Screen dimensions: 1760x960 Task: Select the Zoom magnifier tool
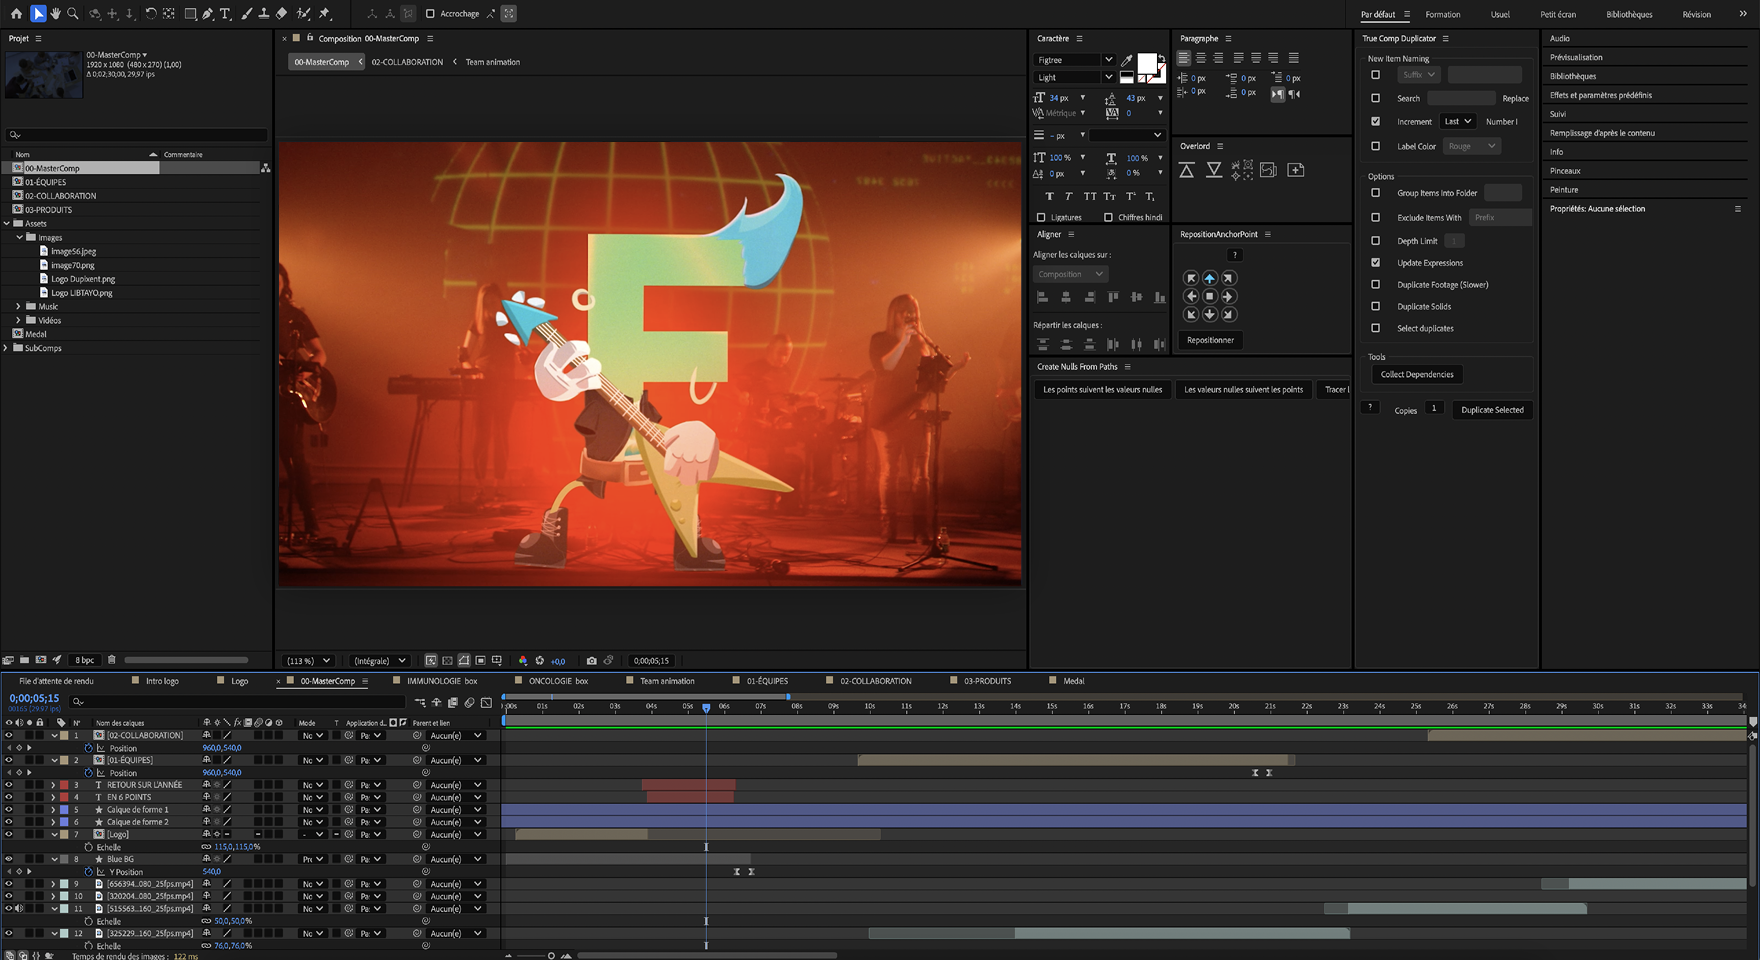pos(73,14)
